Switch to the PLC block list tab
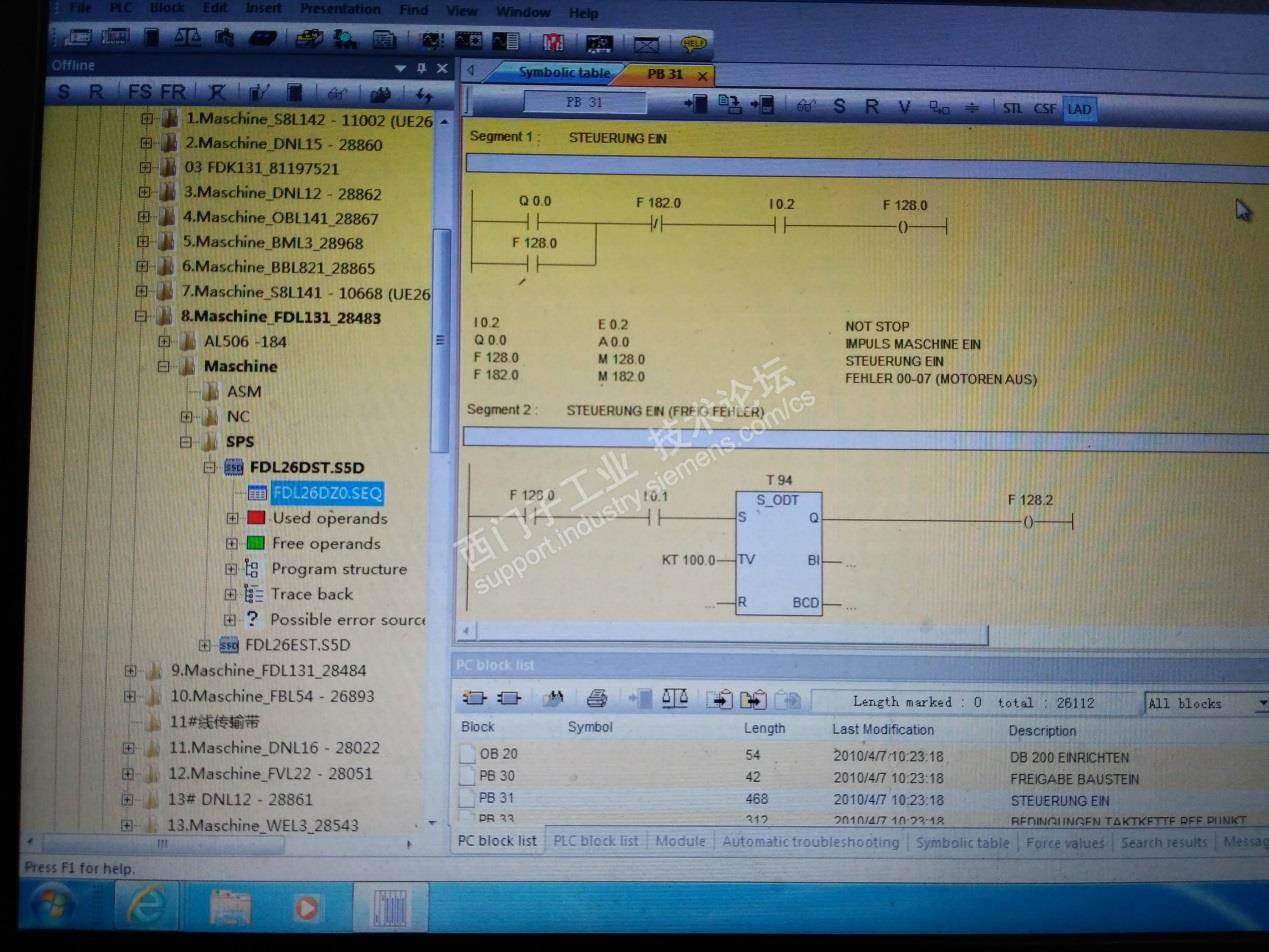The height and width of the screenshot is (952, 1269). (x=596, y=841)
